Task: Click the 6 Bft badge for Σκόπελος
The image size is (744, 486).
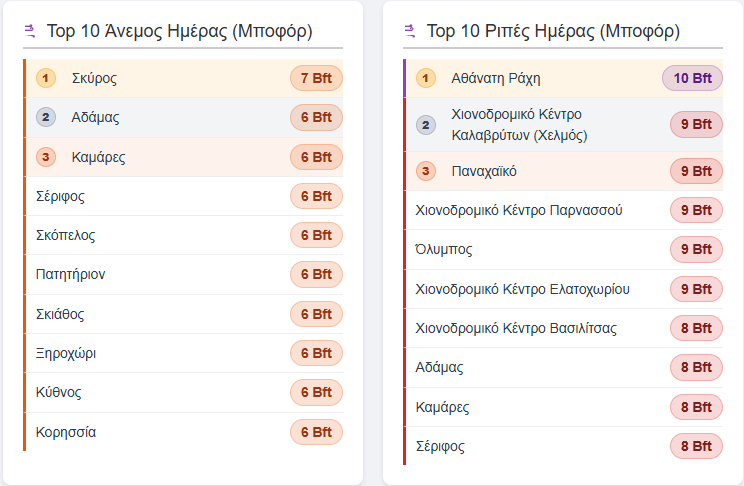Action: pyautogui.click(x=316, y=235)
